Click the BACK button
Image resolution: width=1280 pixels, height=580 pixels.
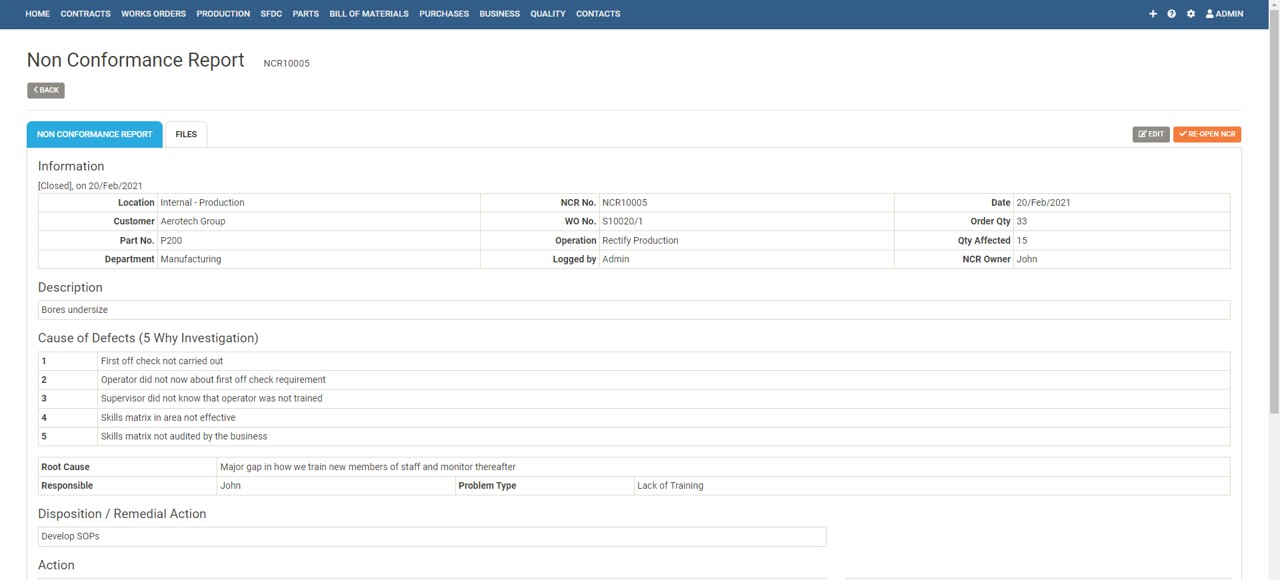(45, 90)
